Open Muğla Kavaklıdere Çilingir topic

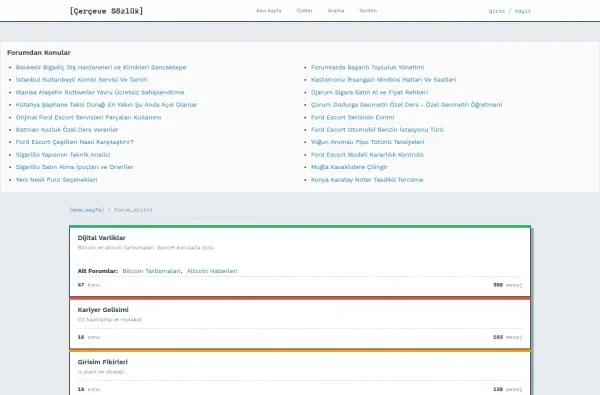coord(349,167)
